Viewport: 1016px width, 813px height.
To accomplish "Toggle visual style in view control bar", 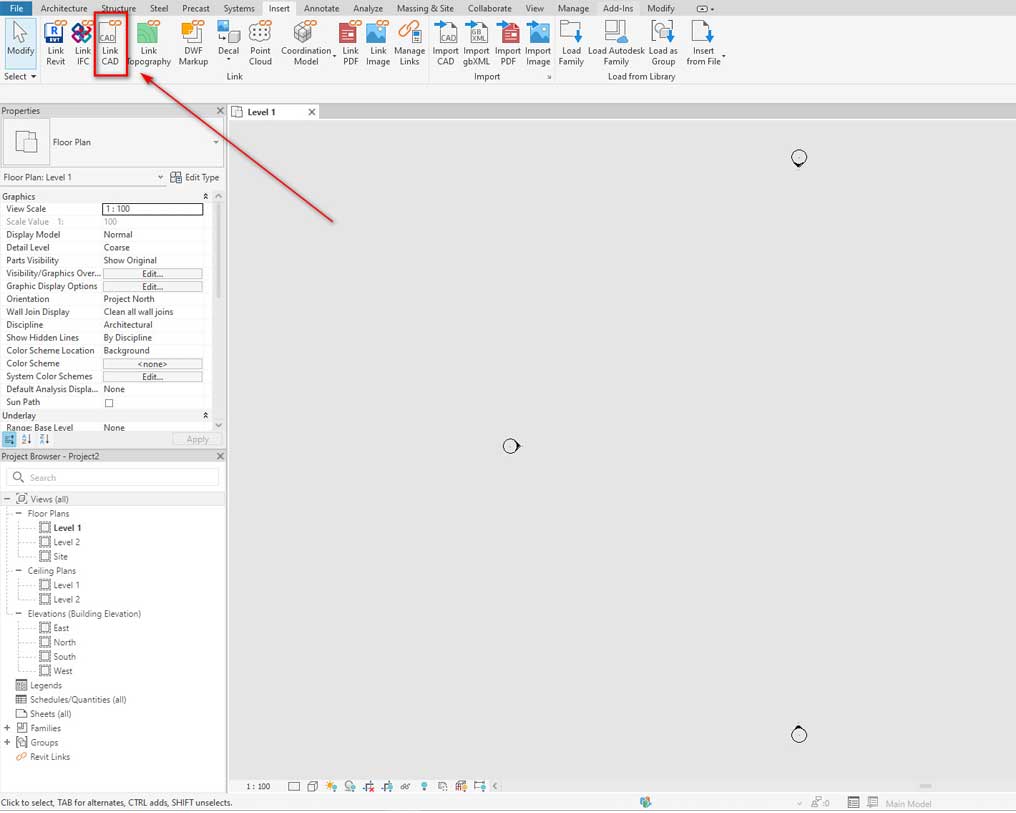I will pyautogui.click(x=312, y=786).
